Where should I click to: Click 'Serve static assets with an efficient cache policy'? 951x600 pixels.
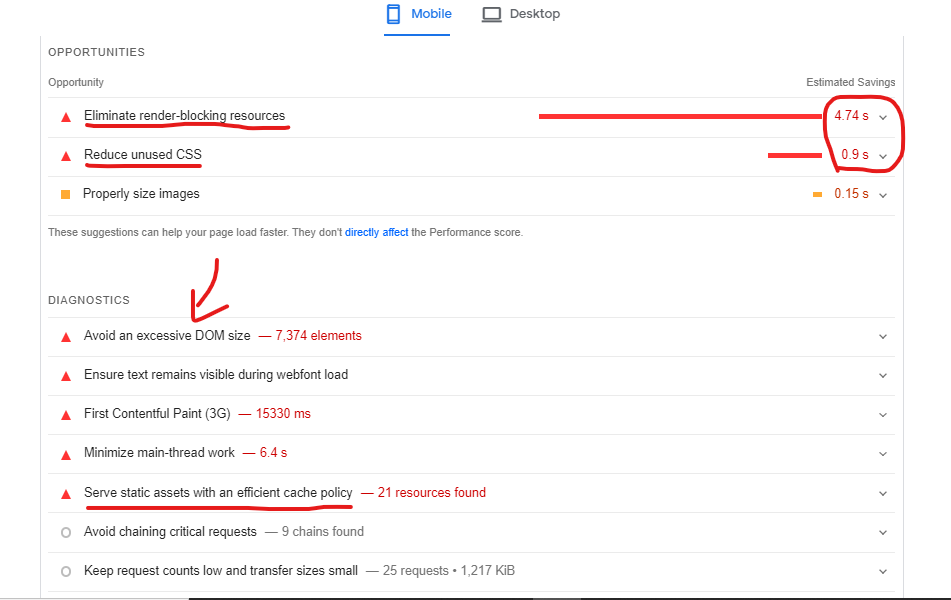click(x=218, y=492)
